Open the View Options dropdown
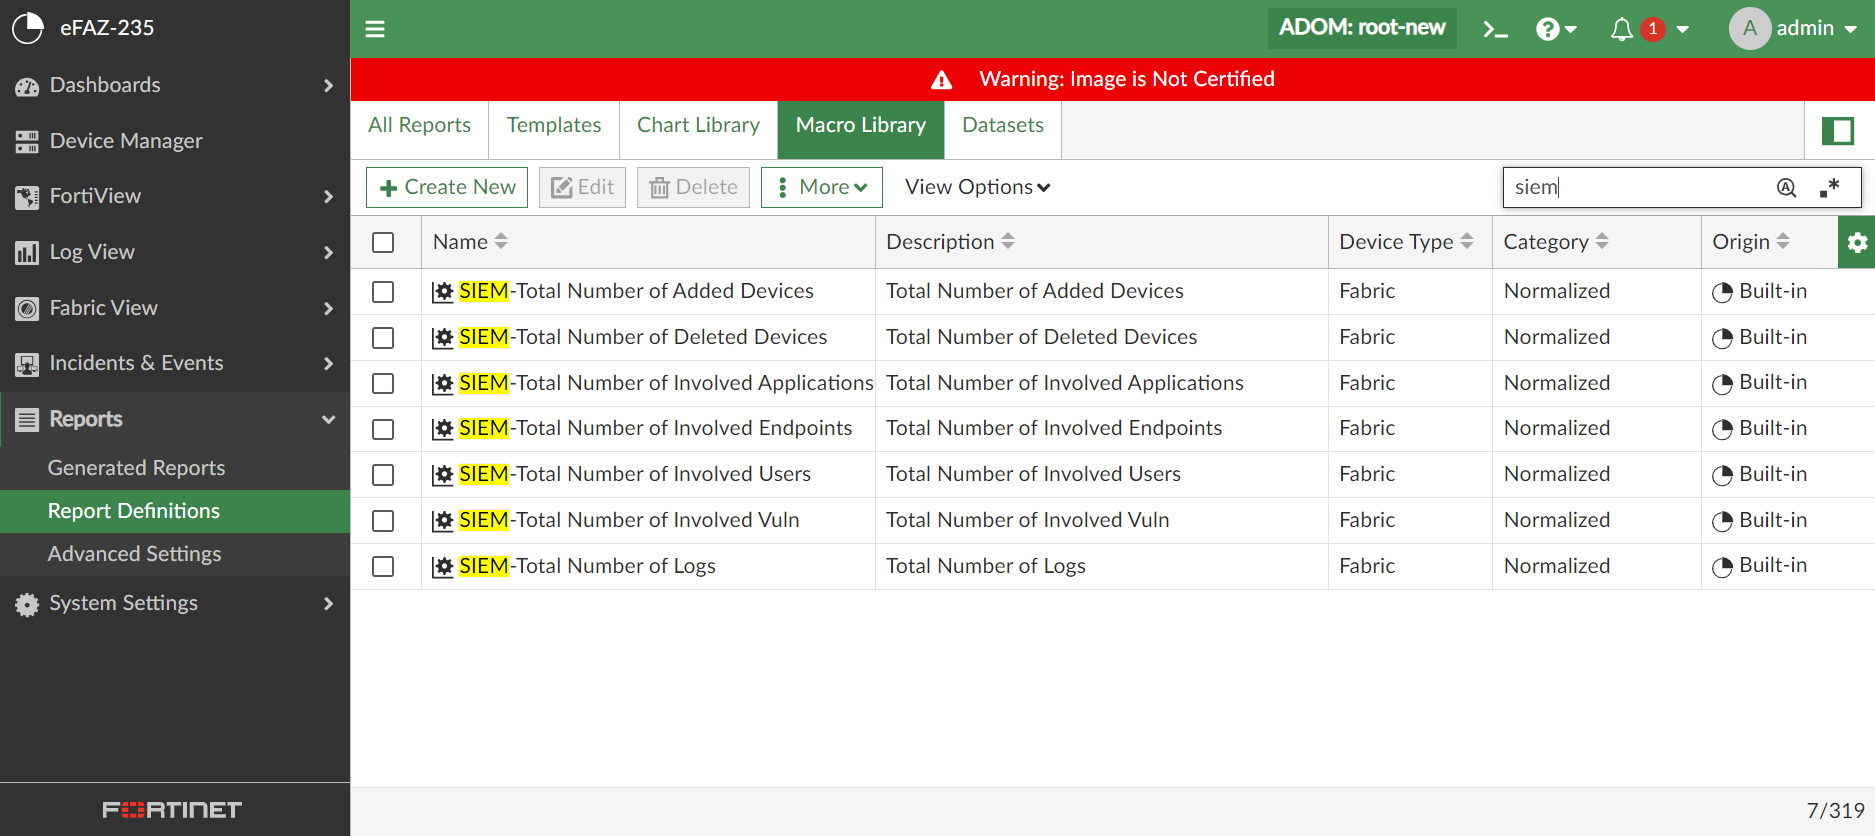The width and height of the screenshot is (1875, 836). click(977, 187)
